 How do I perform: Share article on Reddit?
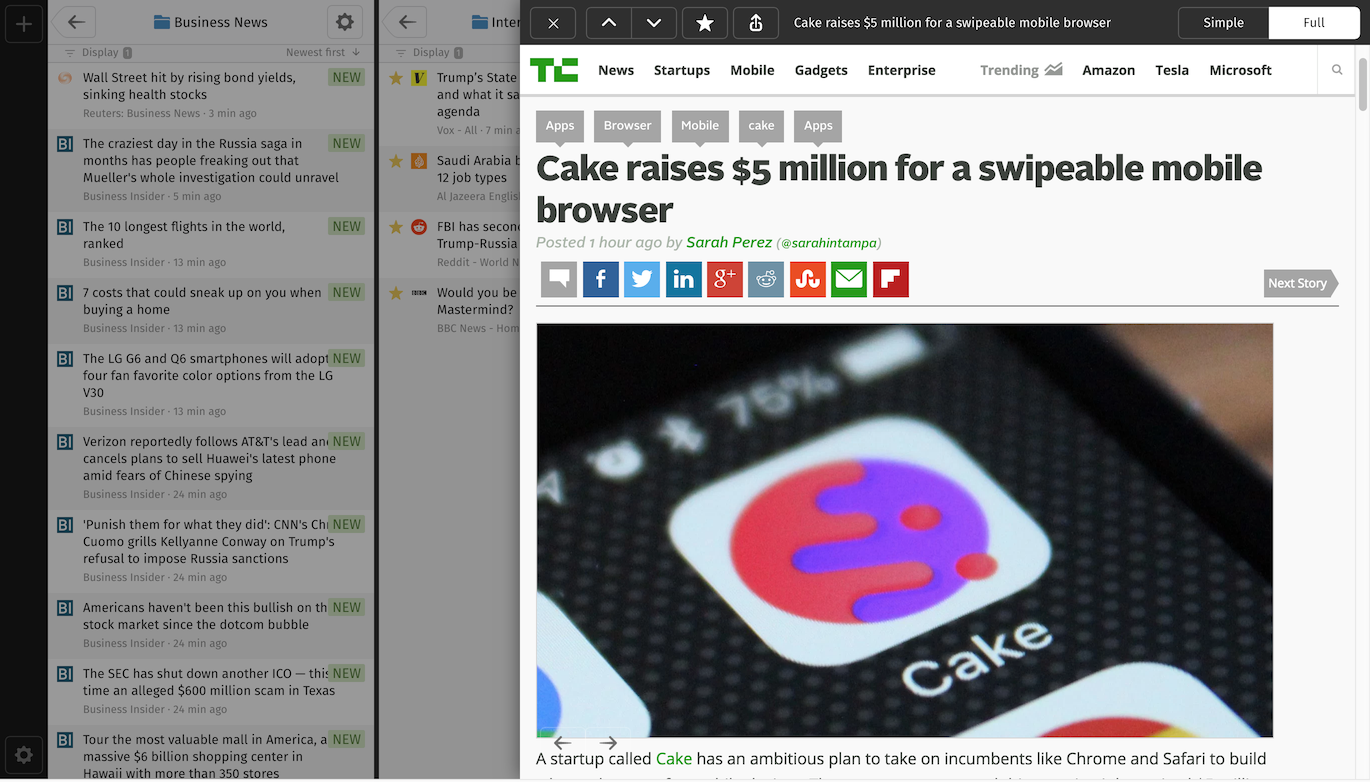coord(766,279)
